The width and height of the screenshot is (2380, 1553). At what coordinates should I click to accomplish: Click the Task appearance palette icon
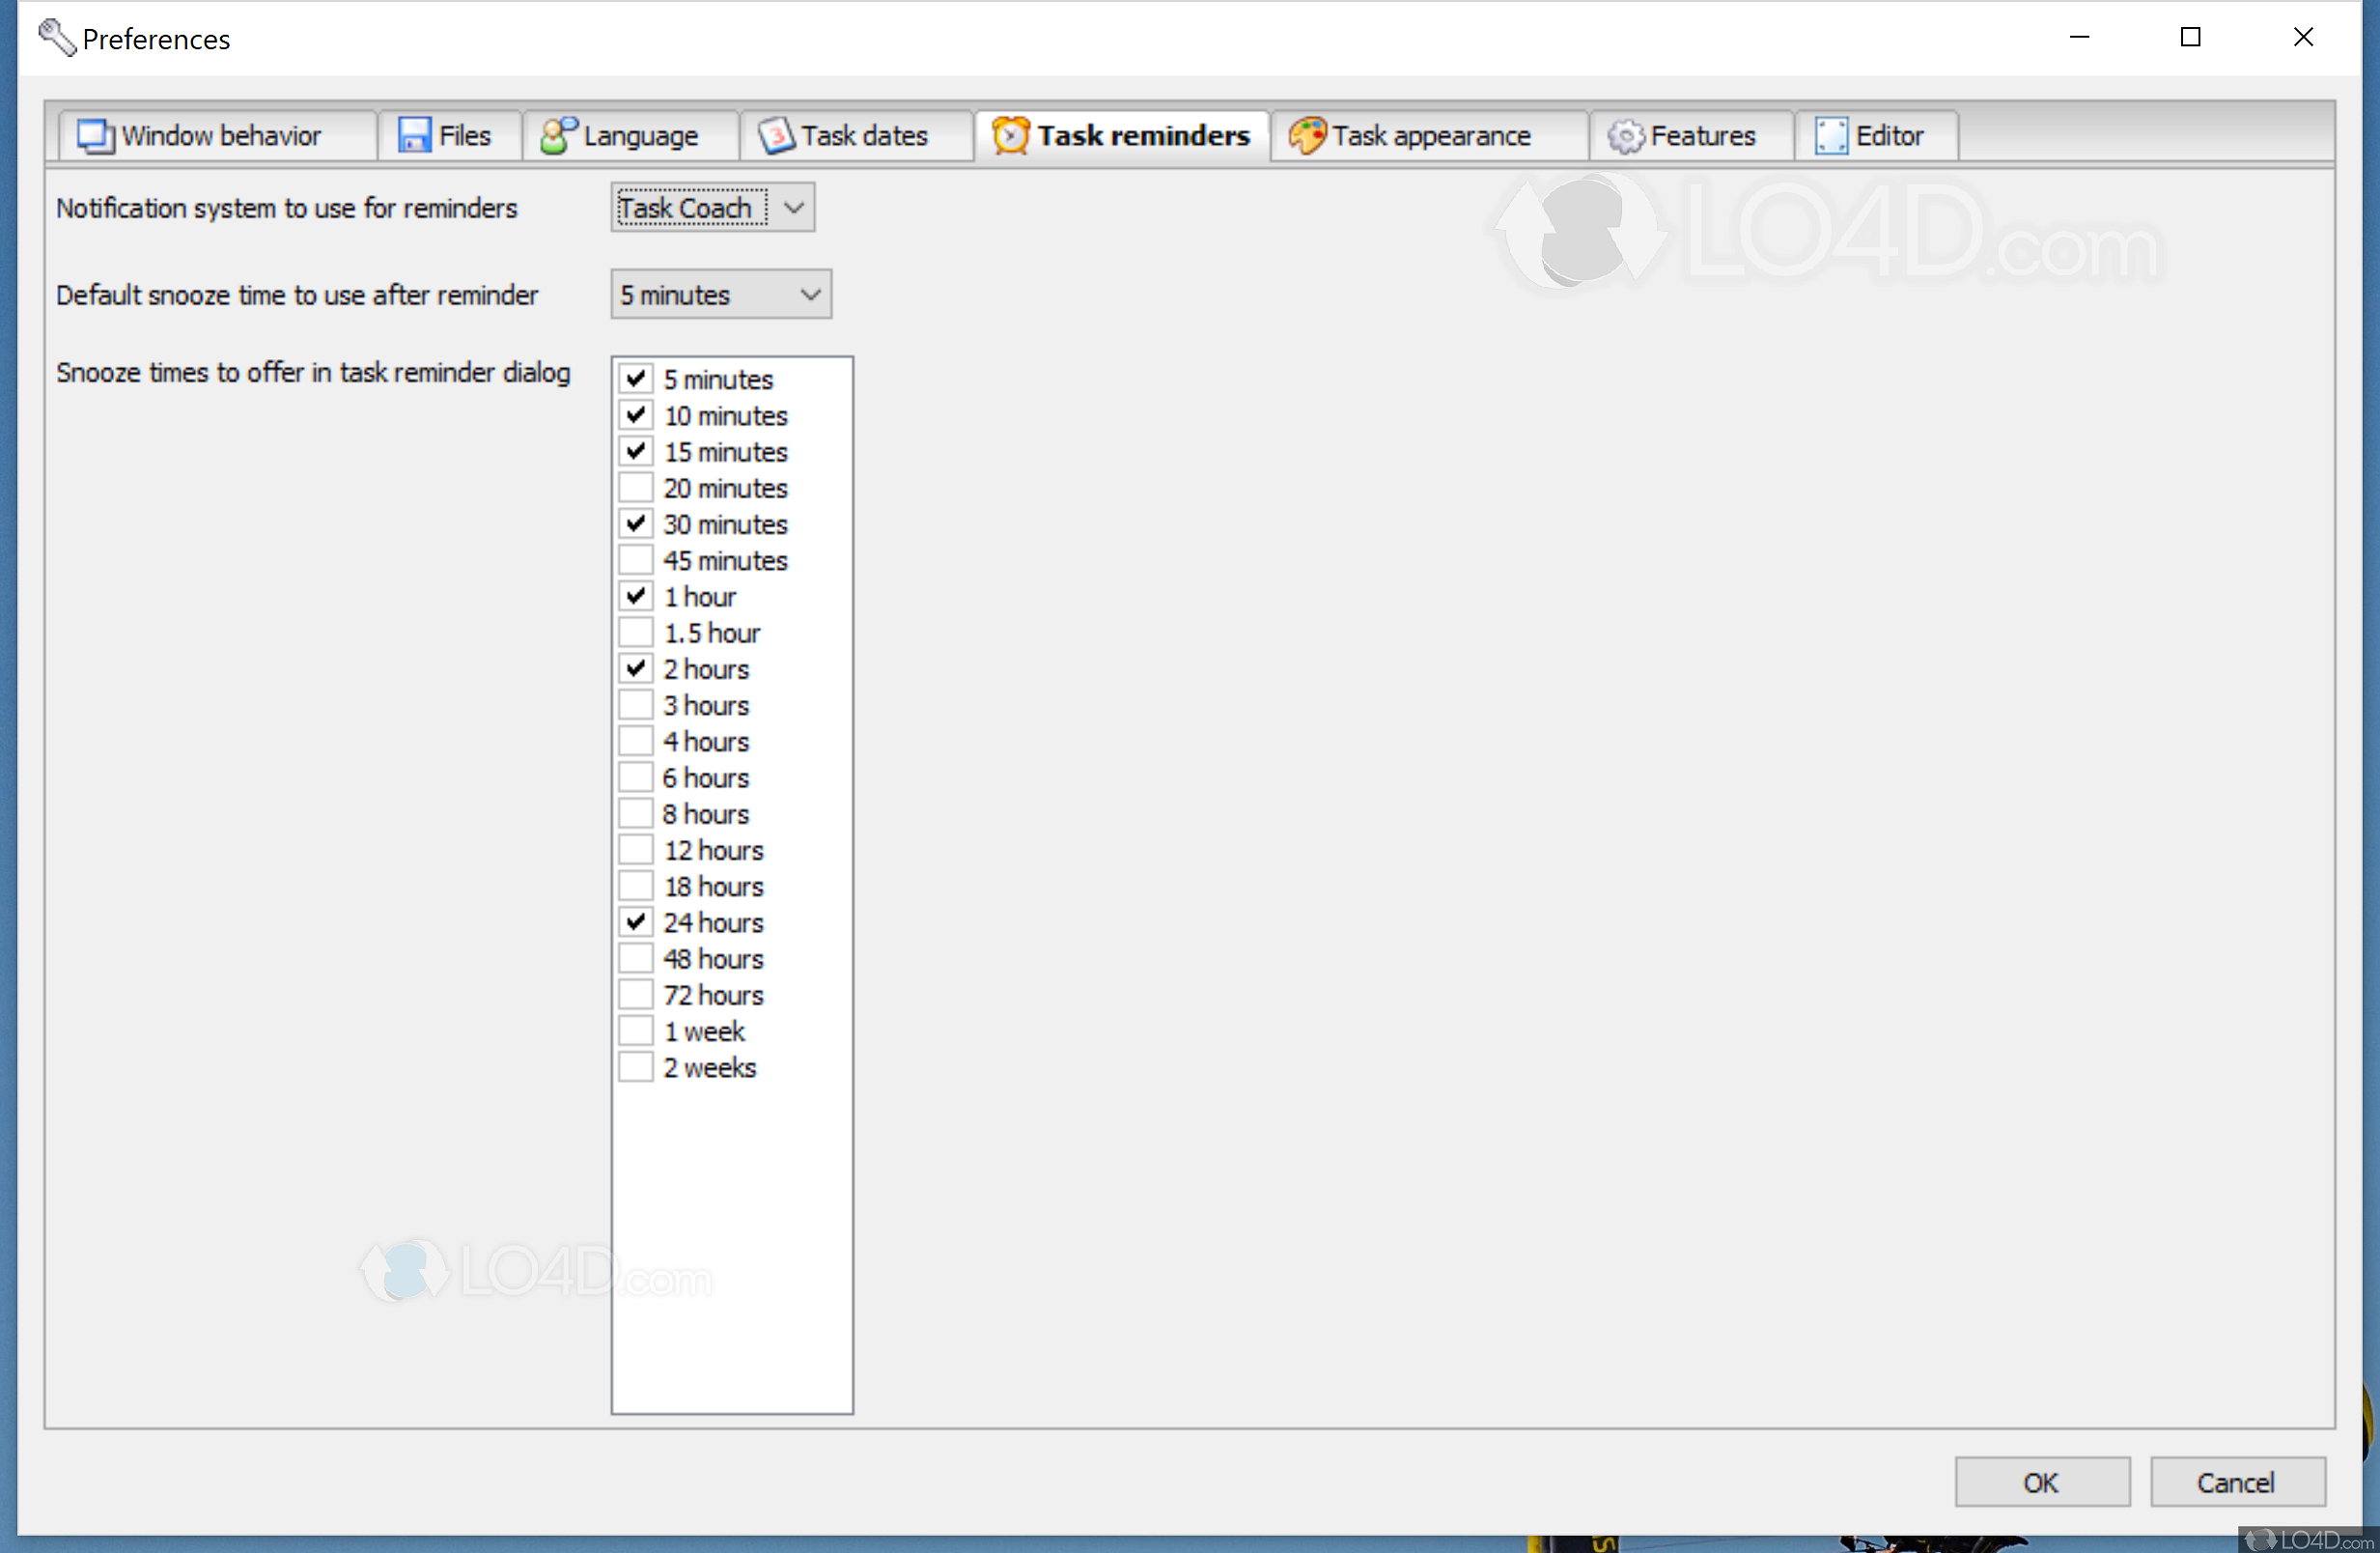[1307, 135]
